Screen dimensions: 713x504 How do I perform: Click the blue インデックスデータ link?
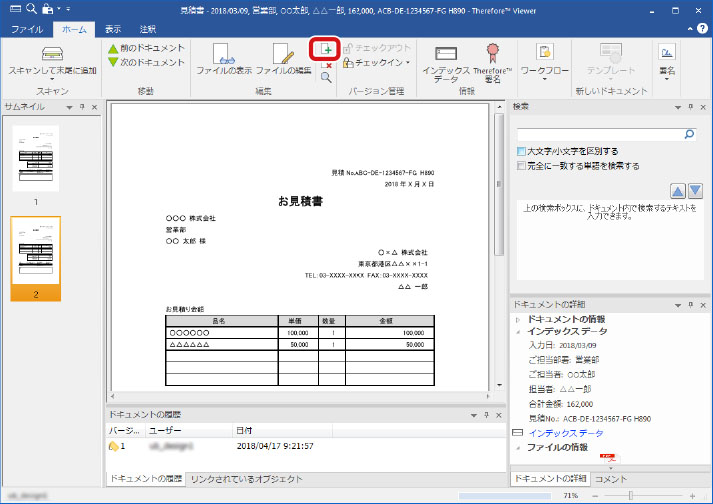[x=565, y=433]
